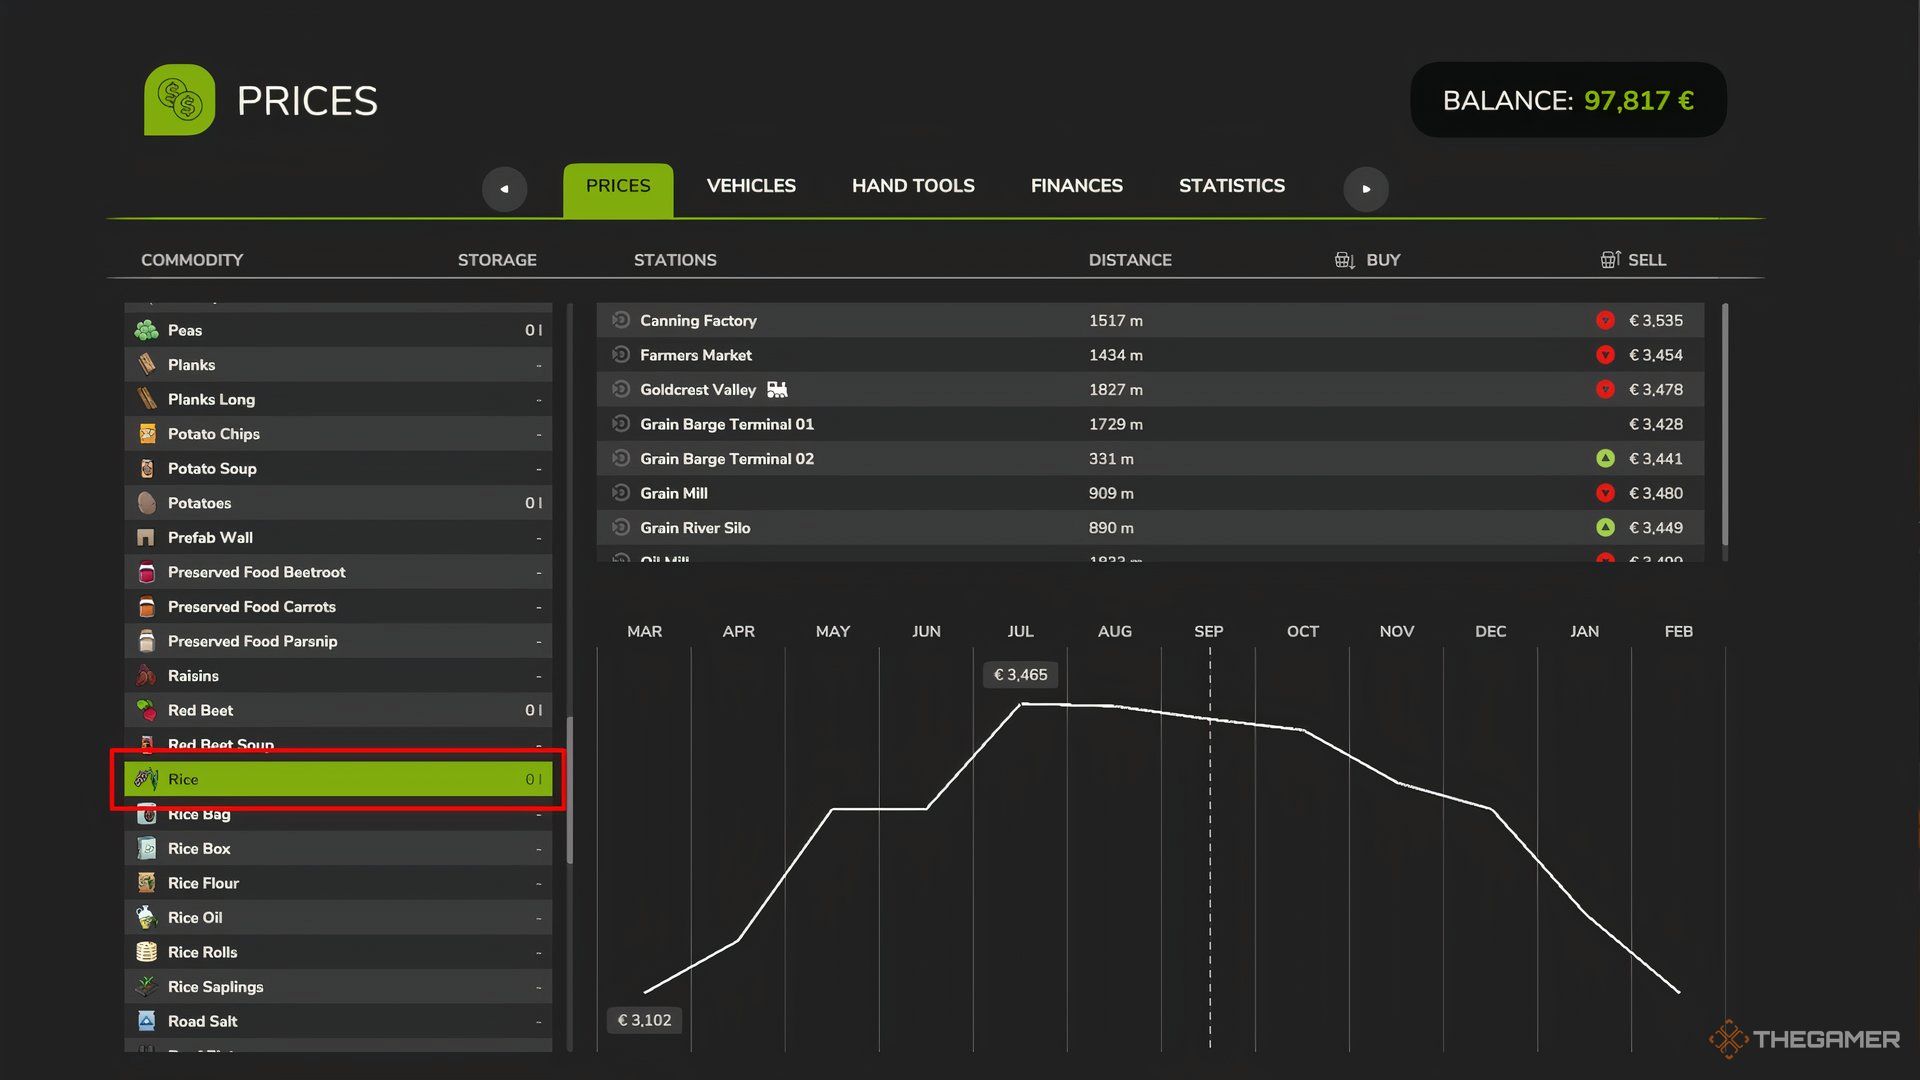Open the Finances tab
The width and height of the screenshot is (1920, 1080).
(x=1077, y=186)
